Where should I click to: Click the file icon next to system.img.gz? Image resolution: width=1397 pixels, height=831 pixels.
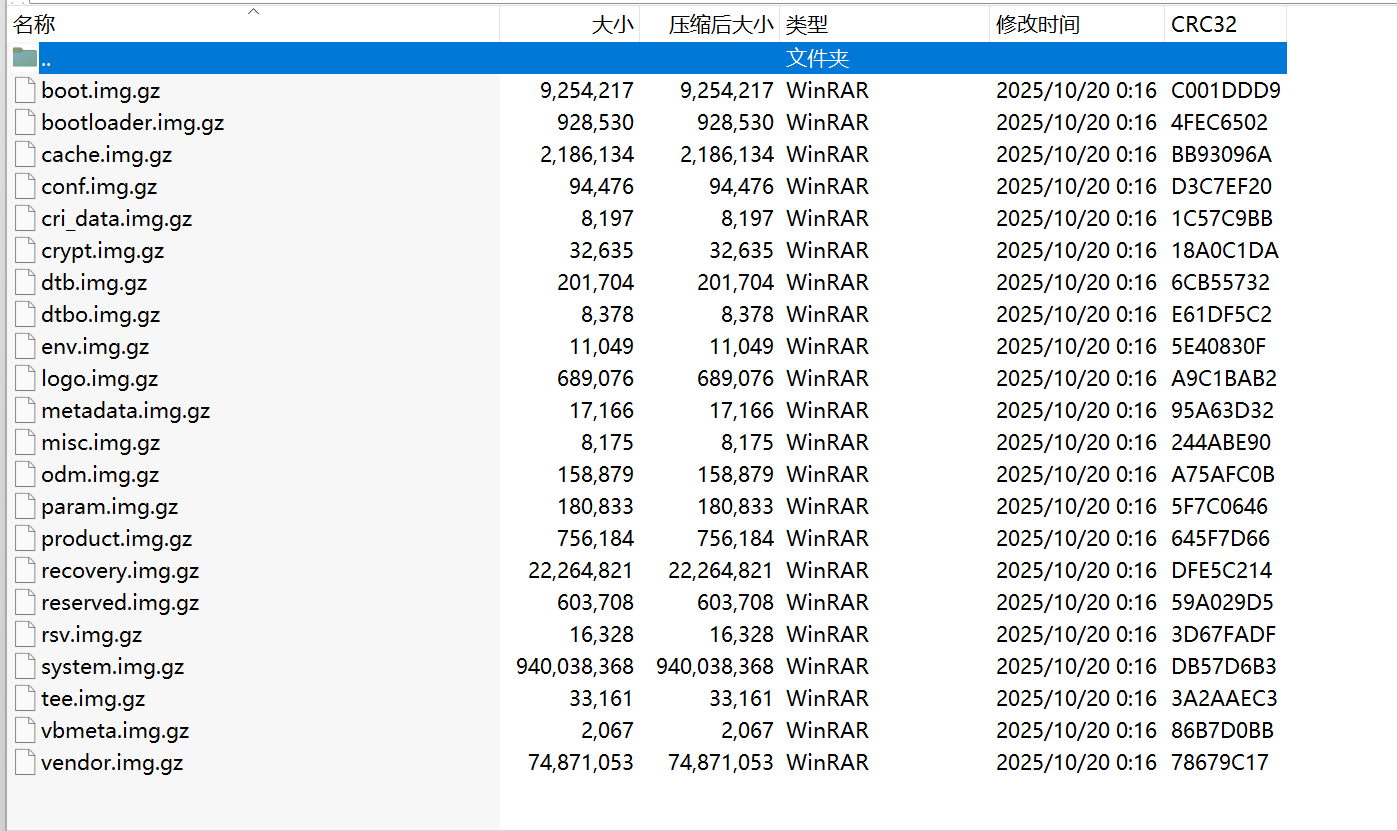click(x=23, y=666)
